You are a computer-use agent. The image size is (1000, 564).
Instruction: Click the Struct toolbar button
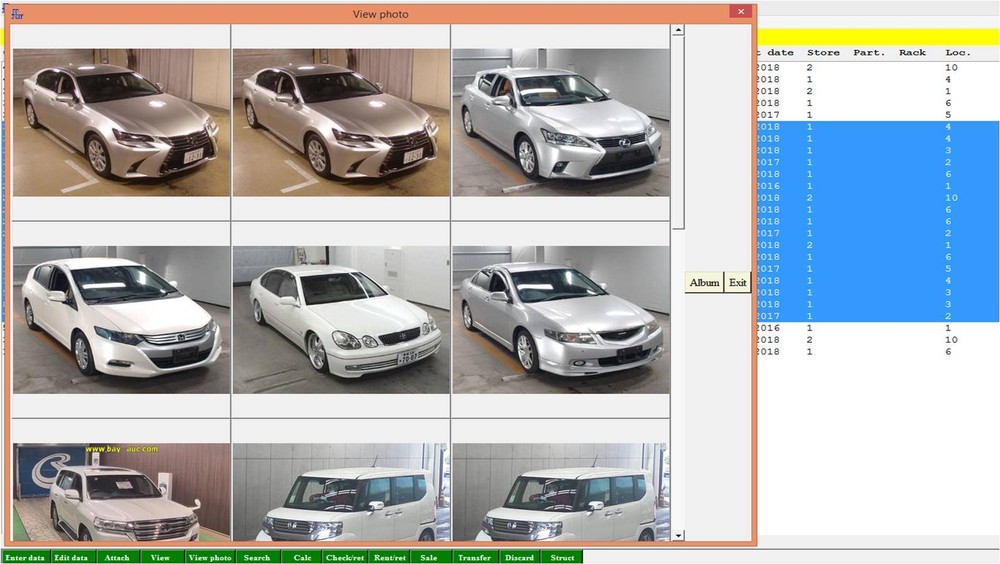click(562, 557)
